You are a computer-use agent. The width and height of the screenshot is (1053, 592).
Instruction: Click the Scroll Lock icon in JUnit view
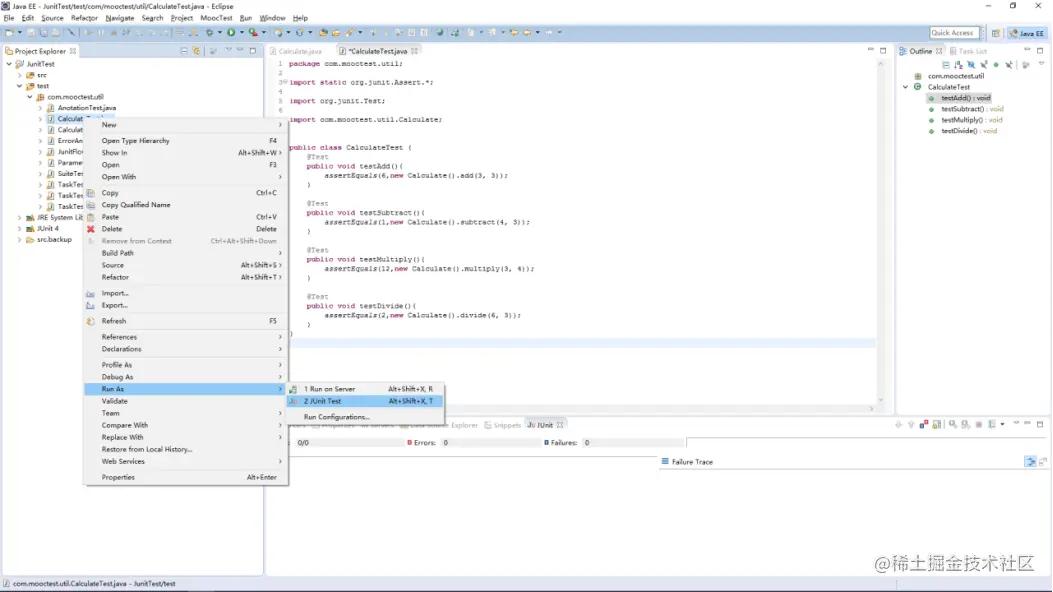pos(937,425)
